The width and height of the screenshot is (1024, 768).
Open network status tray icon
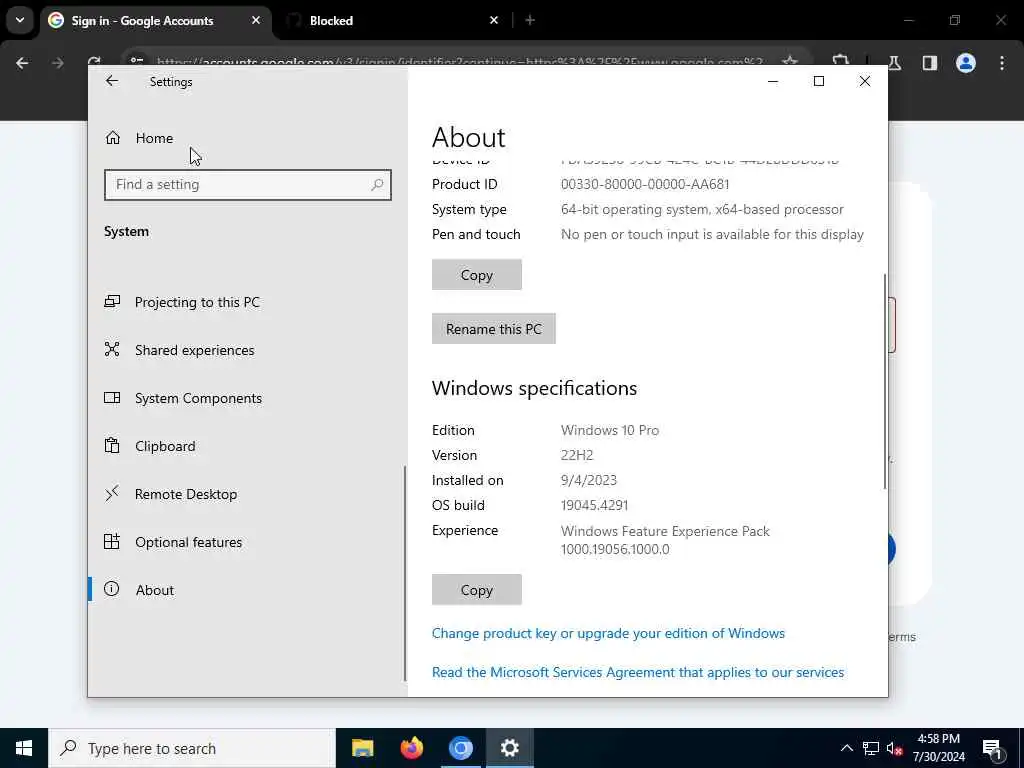[x=871, y=748]
